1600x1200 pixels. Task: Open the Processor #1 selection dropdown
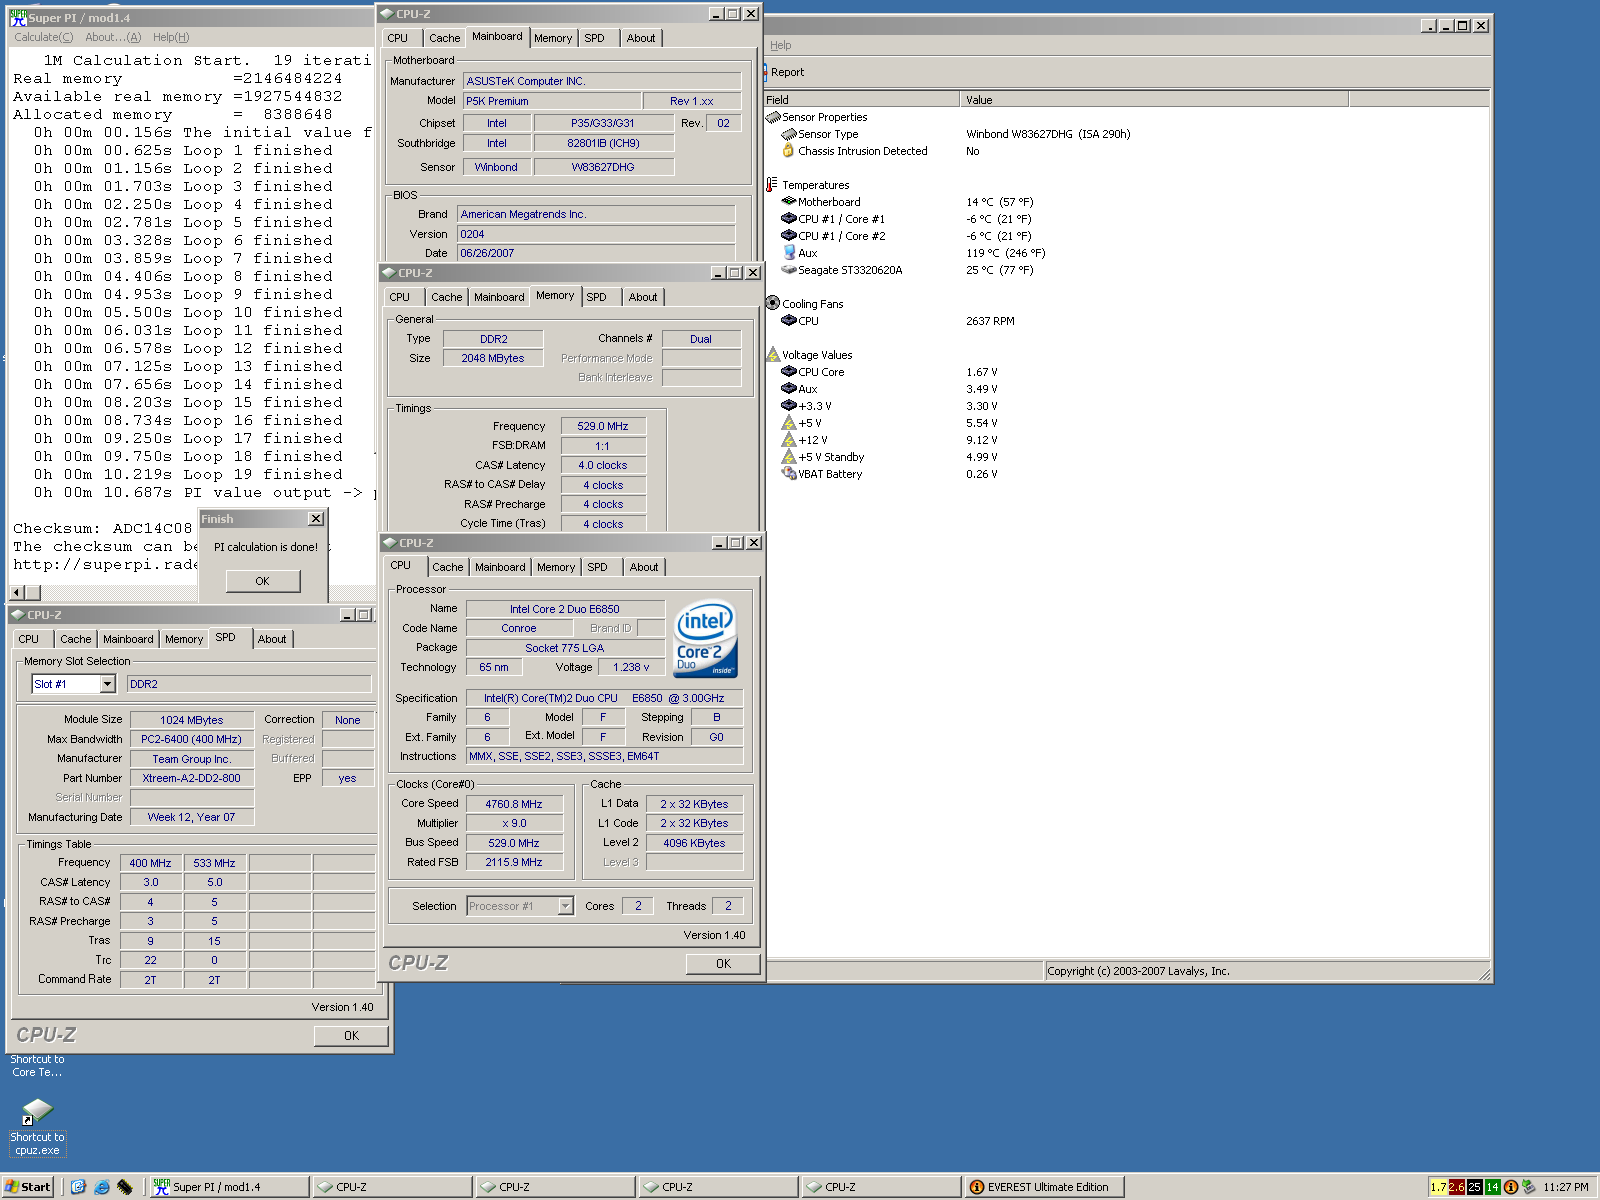pyautogui.click(x=565, y=906)
